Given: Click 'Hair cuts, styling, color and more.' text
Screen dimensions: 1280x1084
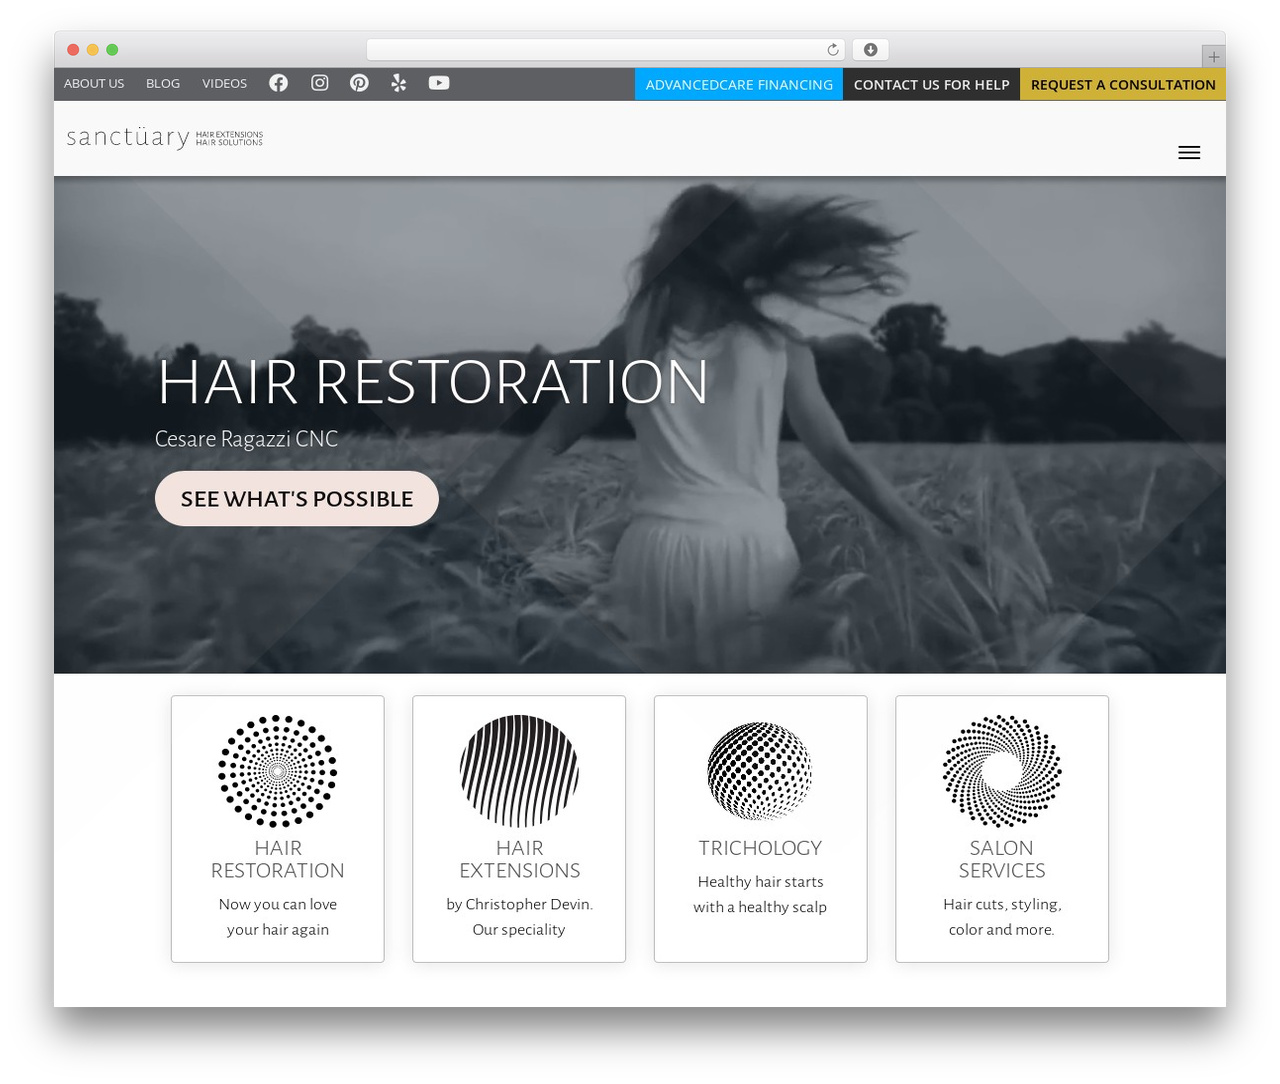Looking at the screenshot, I should click(x=1002, y=917).
